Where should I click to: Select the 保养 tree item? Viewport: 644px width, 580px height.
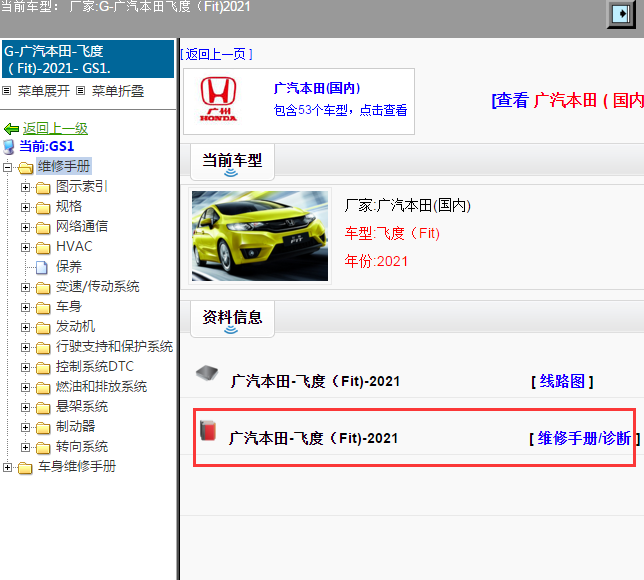[x=69, y=267]
